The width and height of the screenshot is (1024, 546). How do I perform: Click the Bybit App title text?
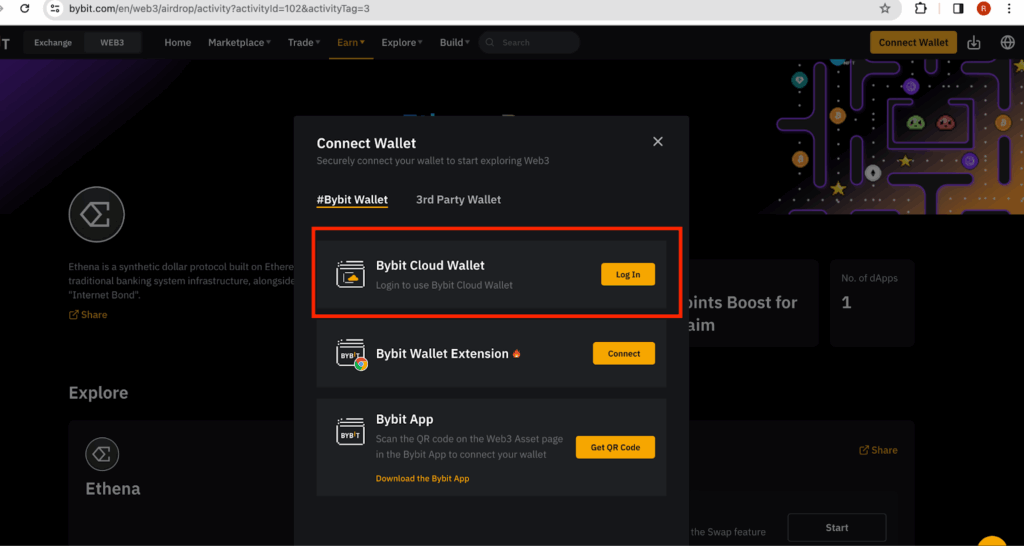pos(405,419)
